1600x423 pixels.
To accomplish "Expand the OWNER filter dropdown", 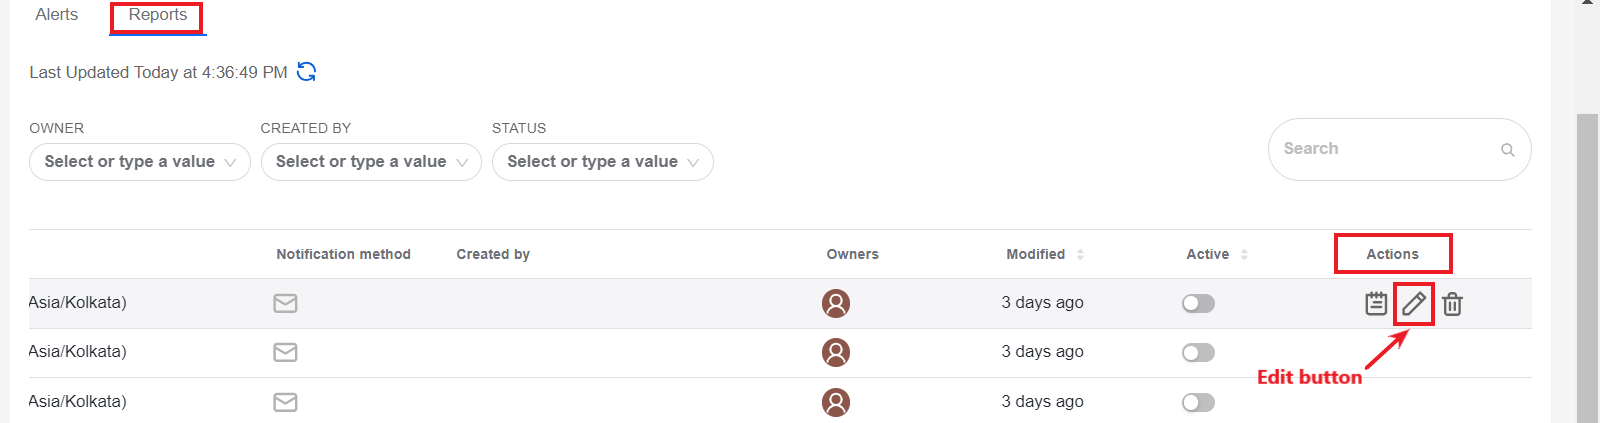I will tap(140, 162).
